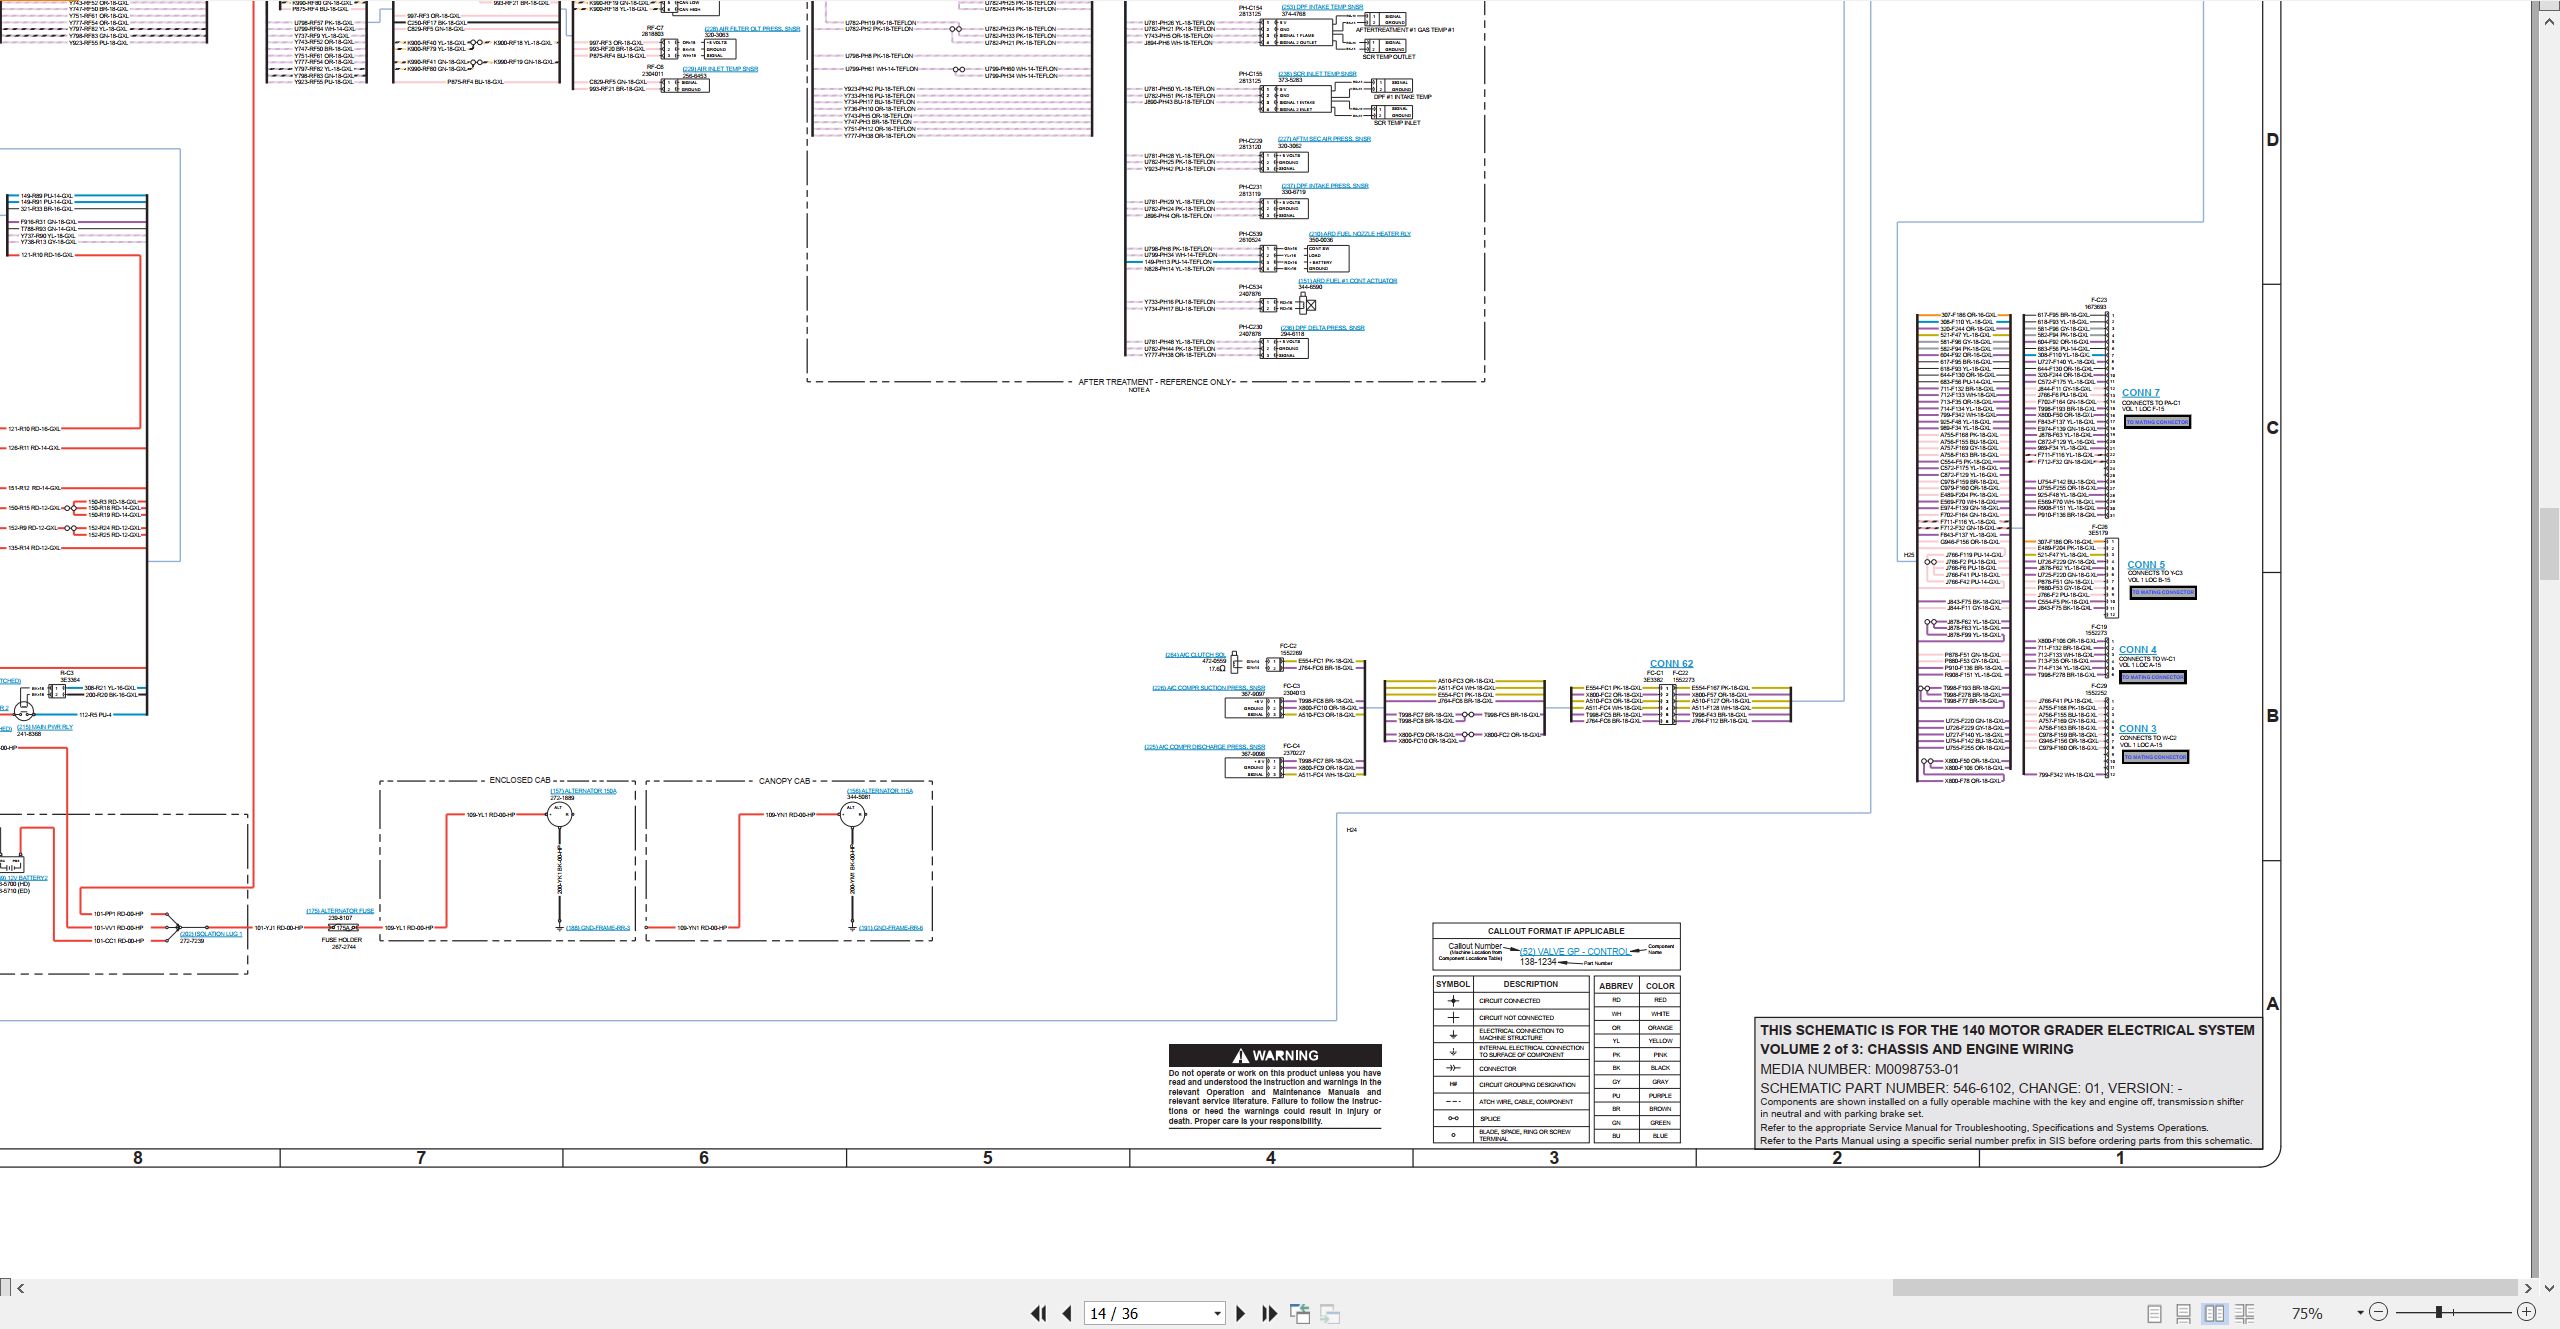Open the CONN 4 link
This screenshot has height=1329, width=2560.
2138,650
